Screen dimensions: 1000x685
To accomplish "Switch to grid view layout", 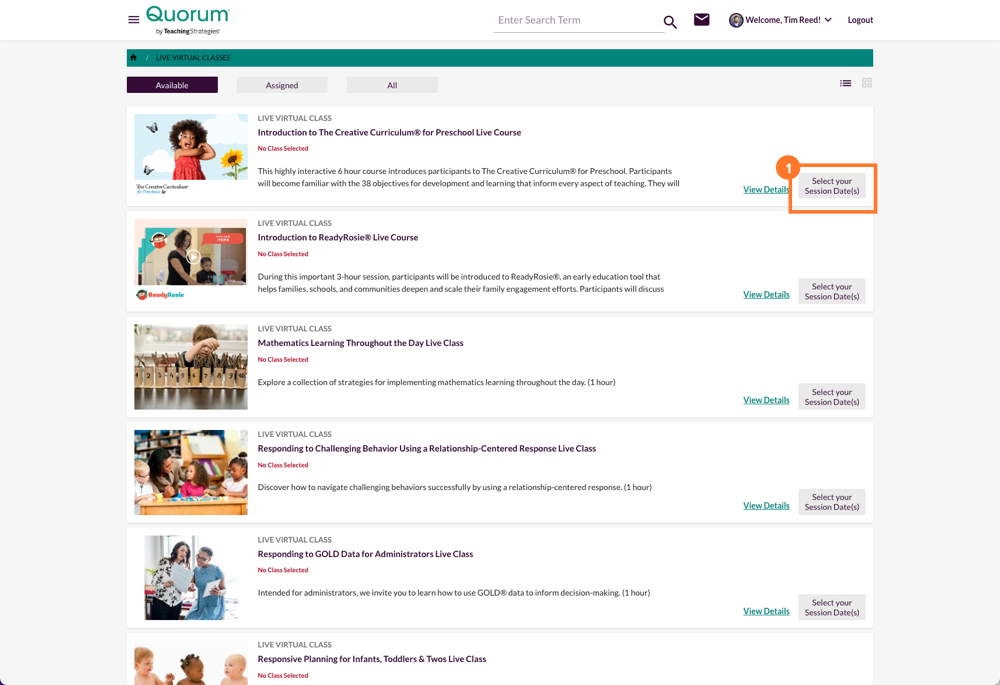I will [x=866, y=83].
